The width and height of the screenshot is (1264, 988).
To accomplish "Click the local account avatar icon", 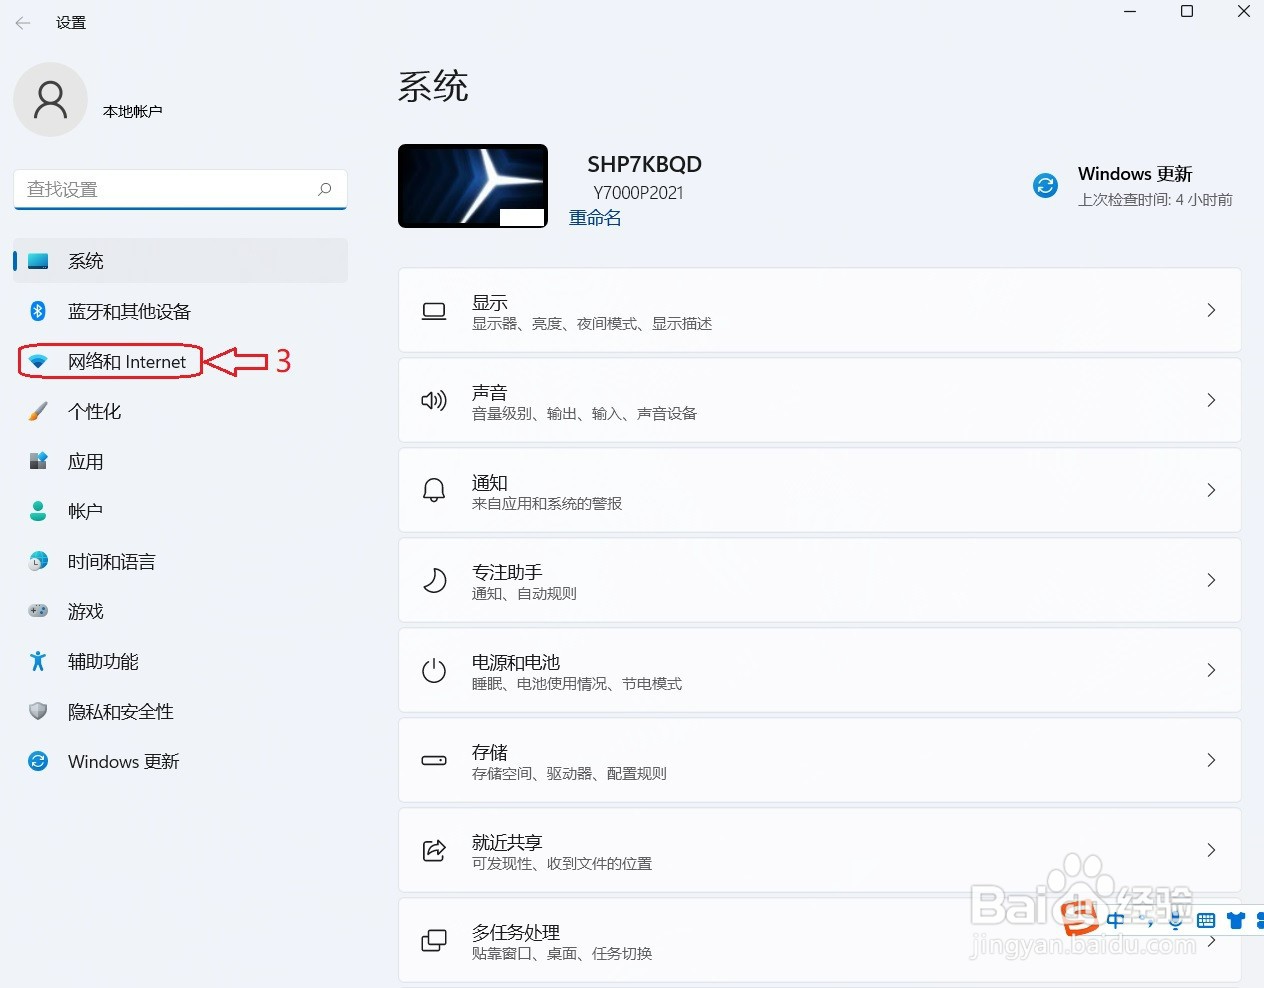I will pyautogui.click(x=50, y=100).
